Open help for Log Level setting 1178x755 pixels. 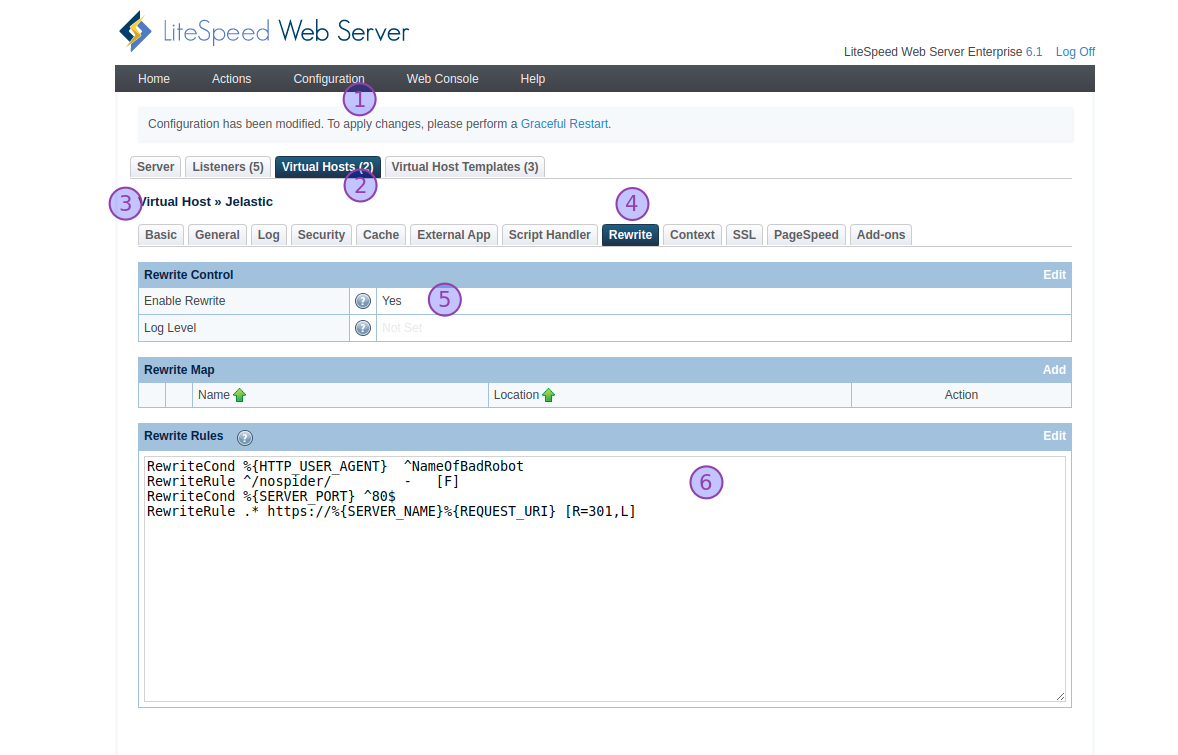[363, 328]
